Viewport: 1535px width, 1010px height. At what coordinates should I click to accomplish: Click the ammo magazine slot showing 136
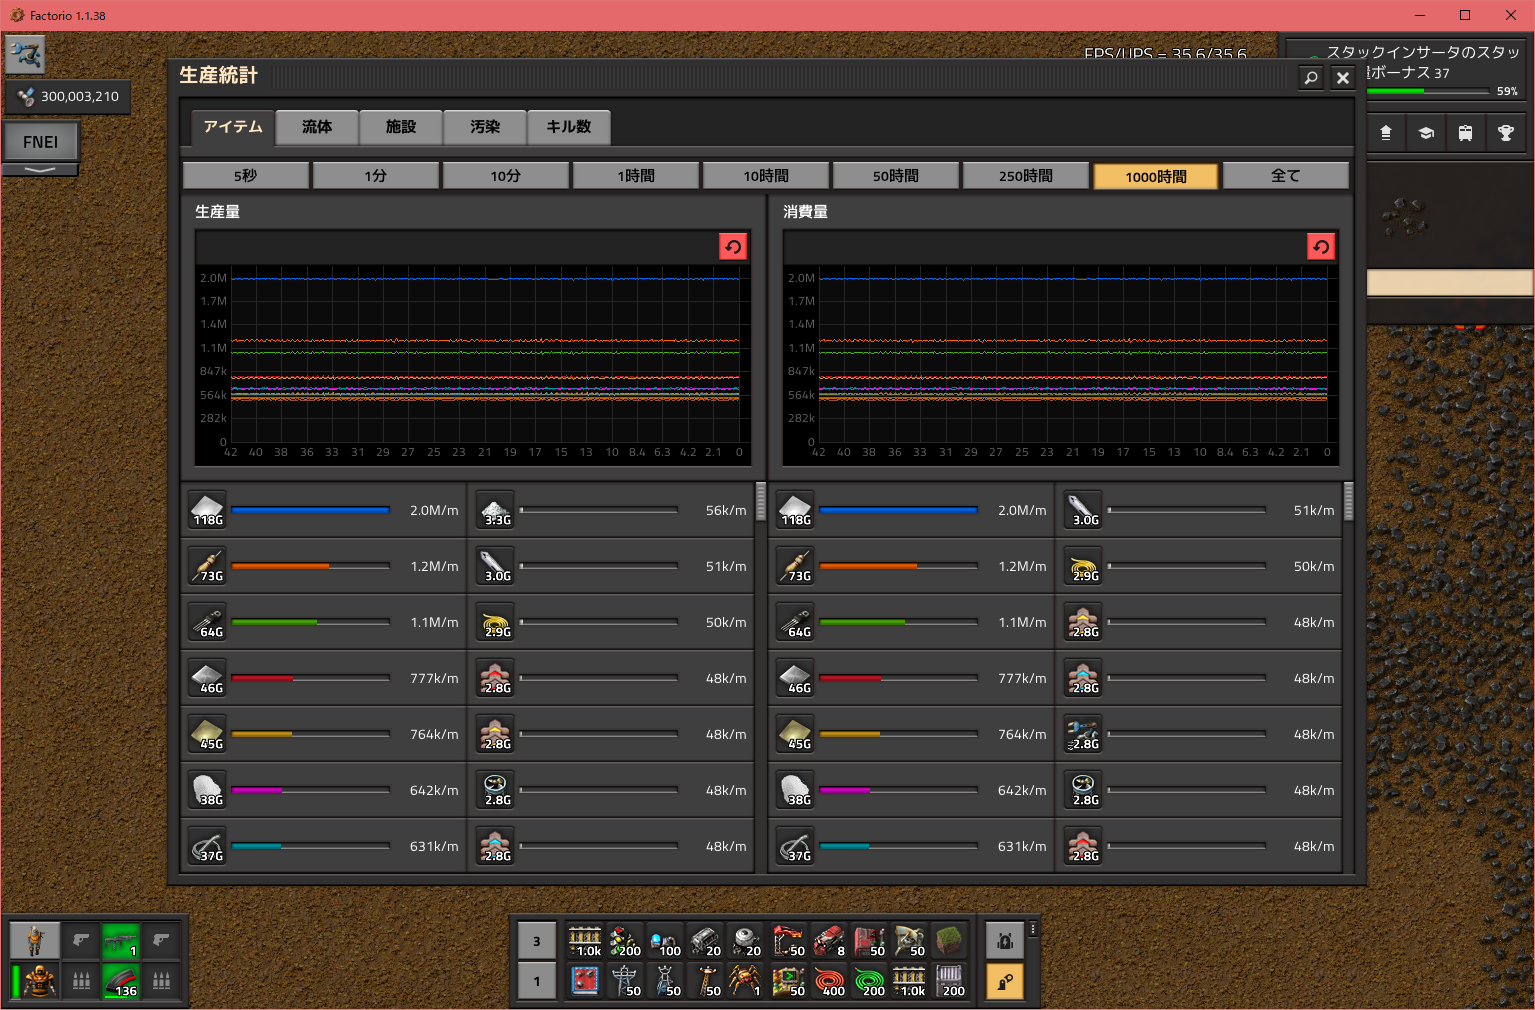coord(121,981)
